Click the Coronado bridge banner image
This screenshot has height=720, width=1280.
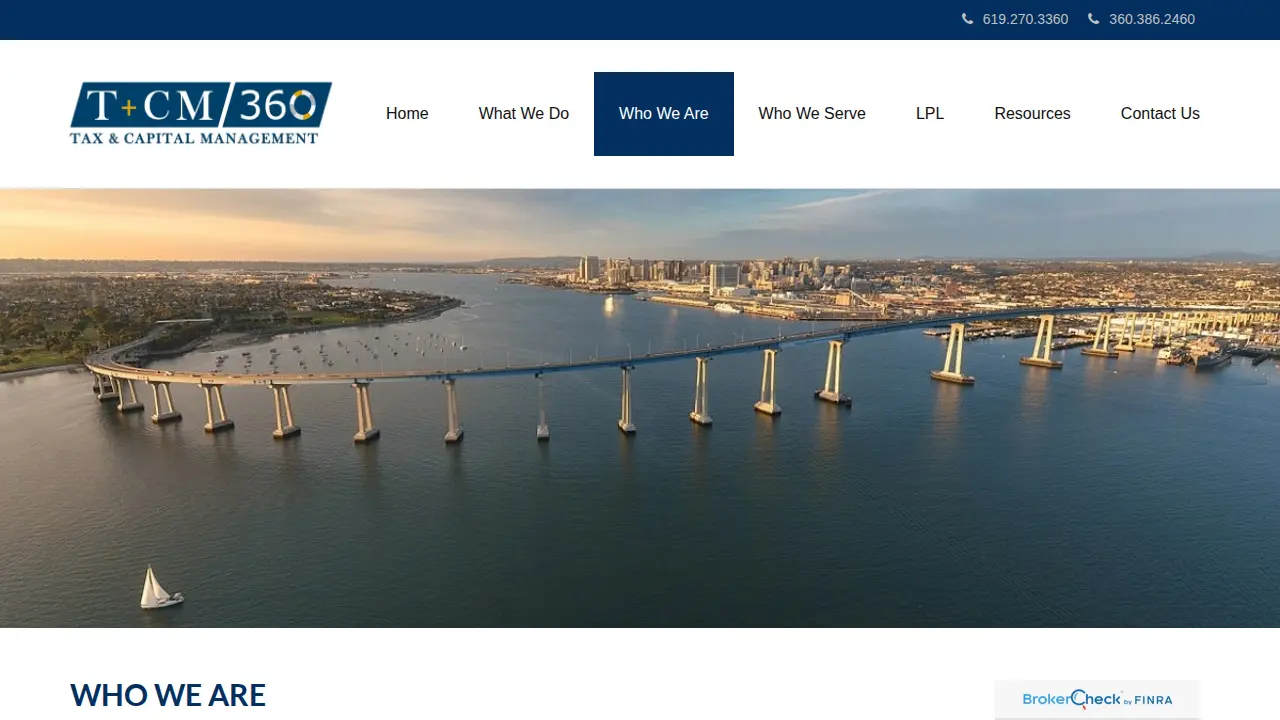[x=640, y=408]
